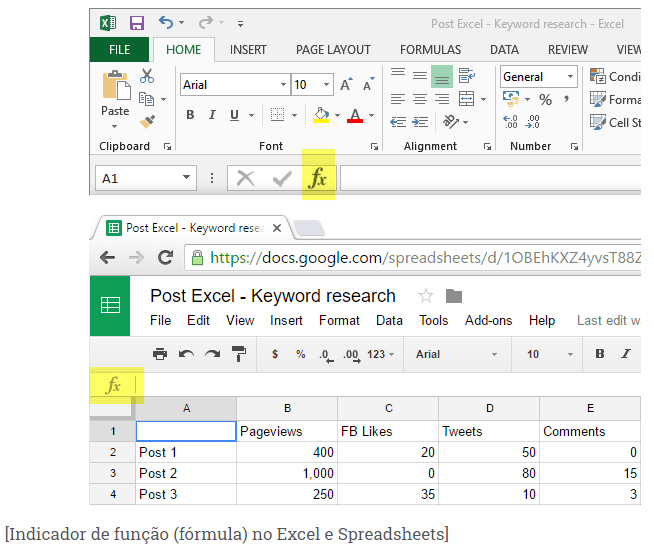Click the green FILE button in Excel
Image resolution: width=654 pixels, height=544 pixels.
point(119,50)
